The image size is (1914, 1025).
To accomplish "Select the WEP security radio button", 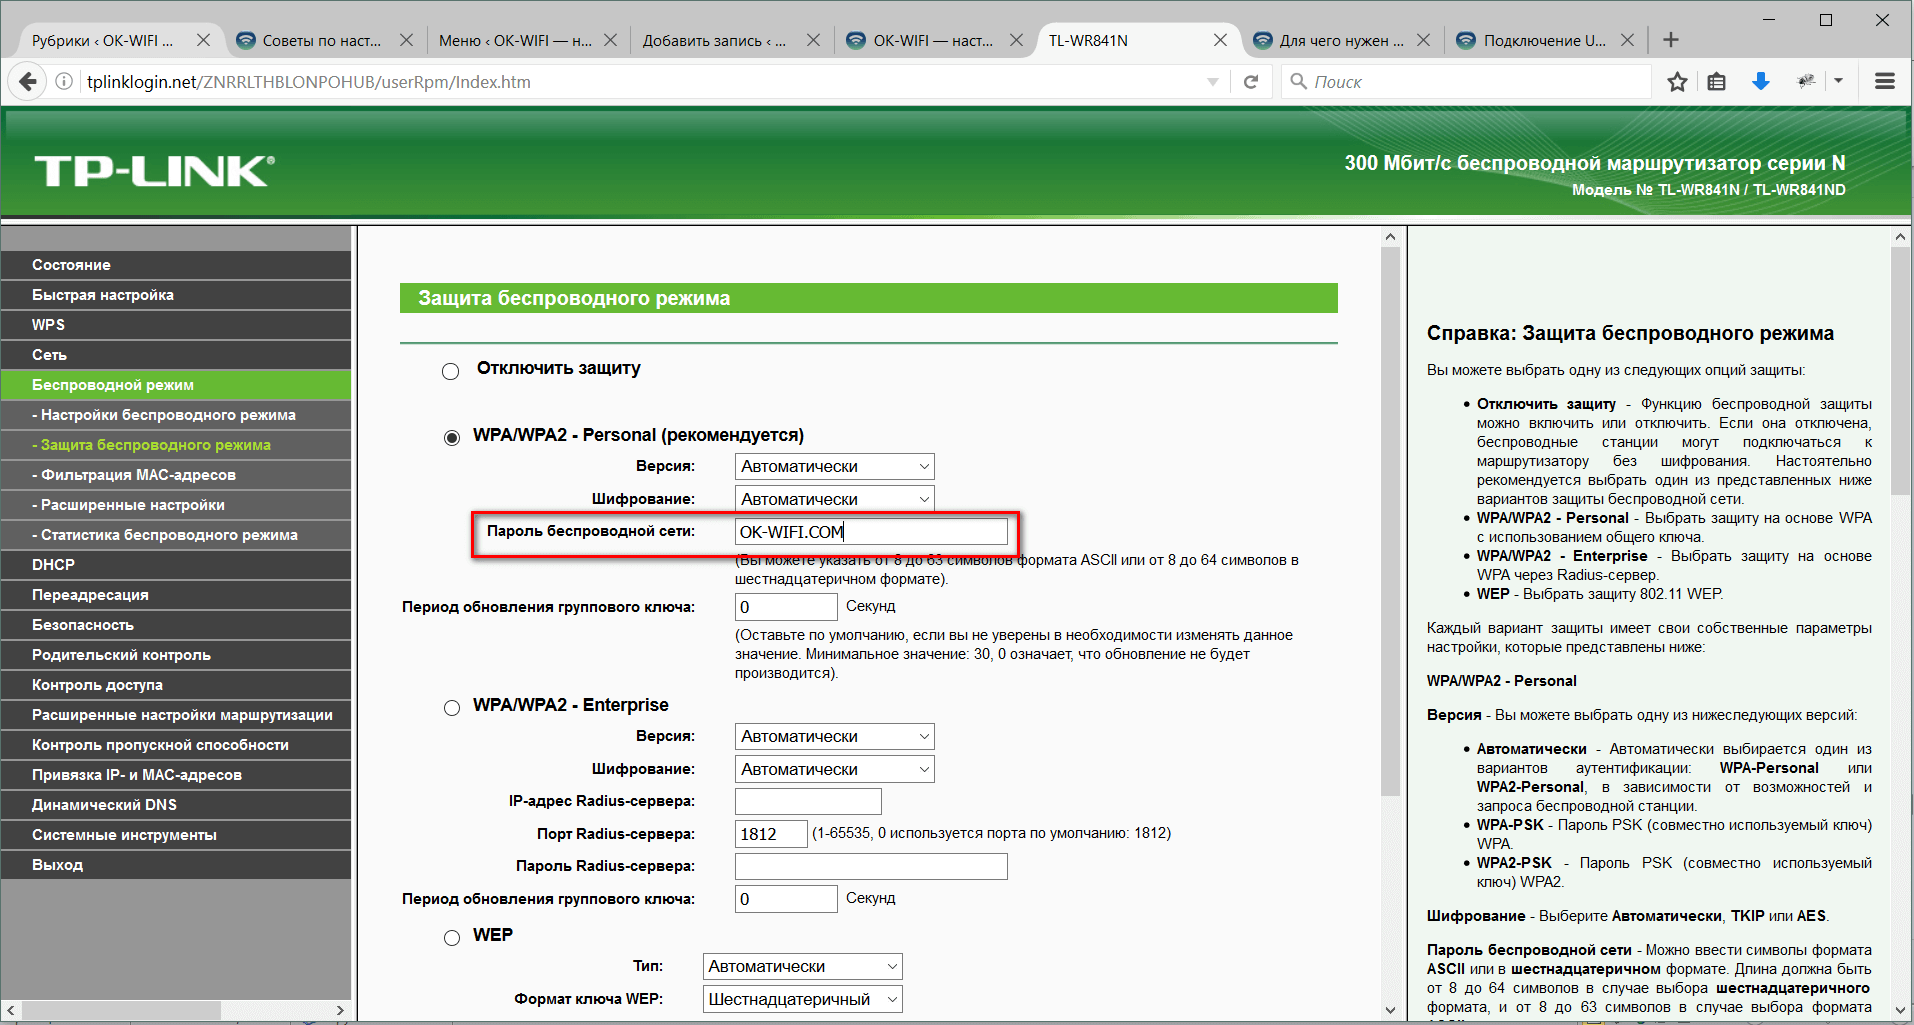I will (x=452, y=938).
